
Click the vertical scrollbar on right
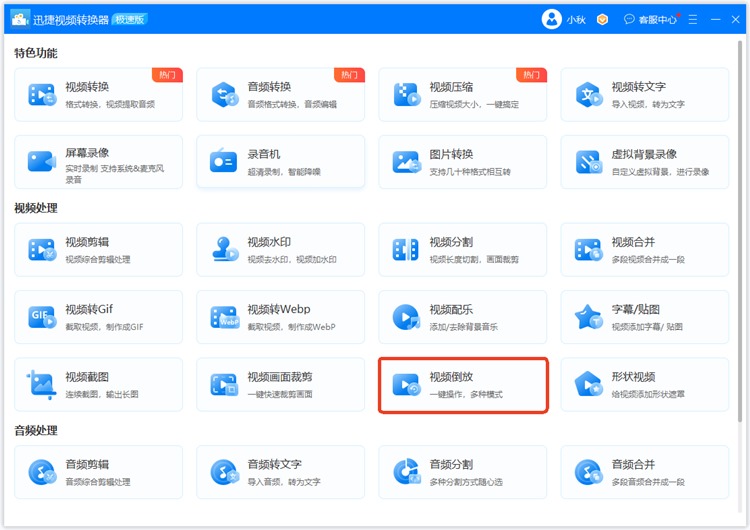point(740,230)
